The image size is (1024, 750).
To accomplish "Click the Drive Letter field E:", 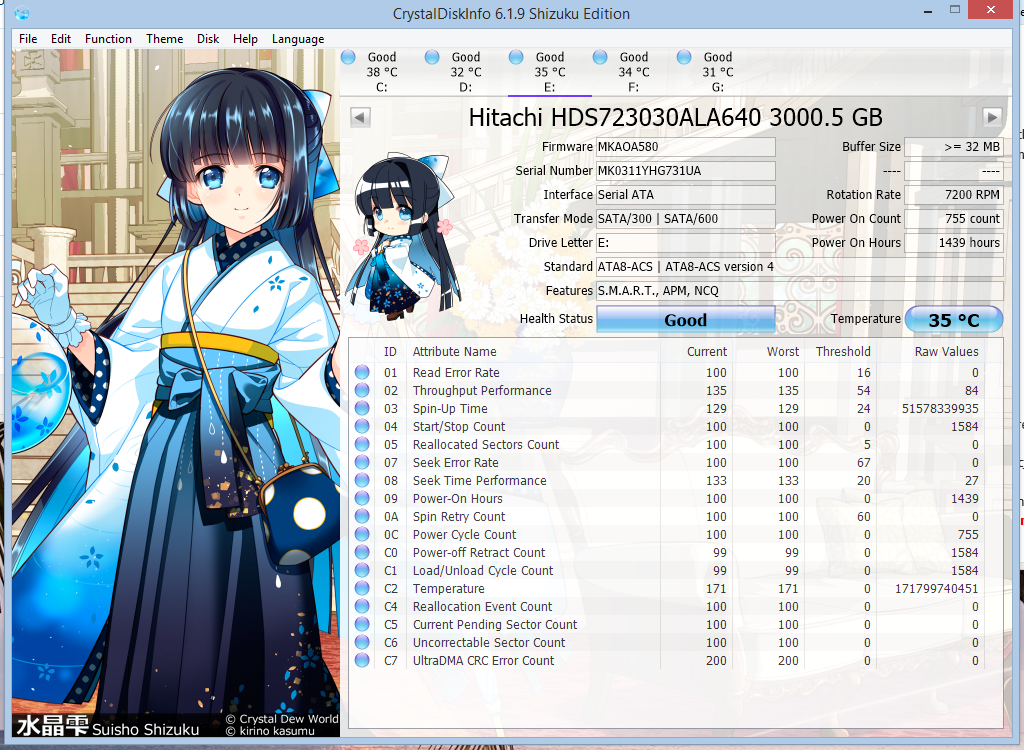I will [686, 242].
